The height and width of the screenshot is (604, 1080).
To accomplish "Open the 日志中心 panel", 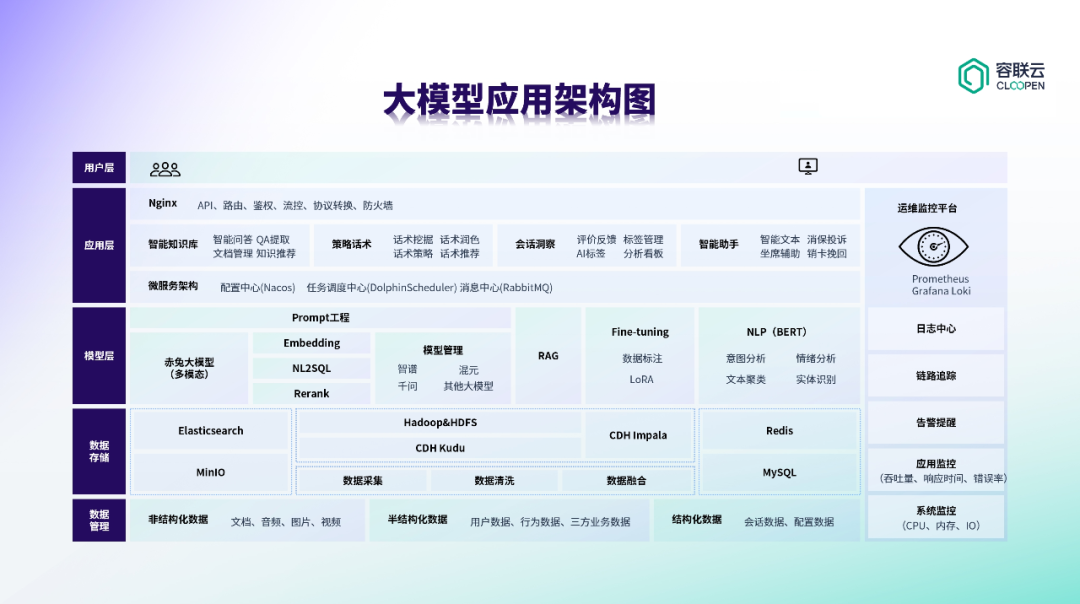I will 936,328.
